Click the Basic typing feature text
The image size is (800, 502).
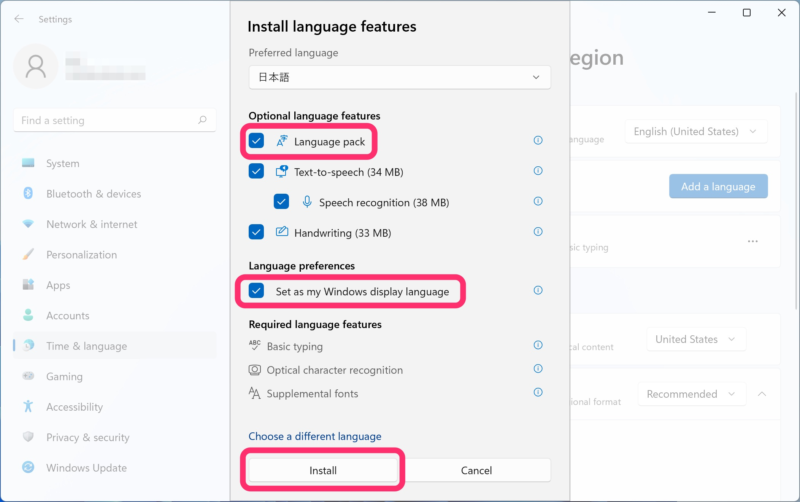294,346
